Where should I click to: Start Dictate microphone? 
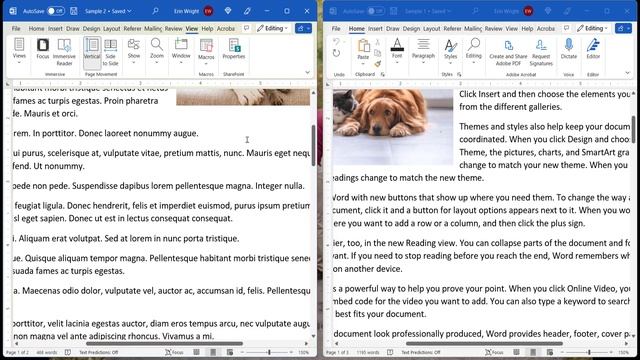pos(569,49)
